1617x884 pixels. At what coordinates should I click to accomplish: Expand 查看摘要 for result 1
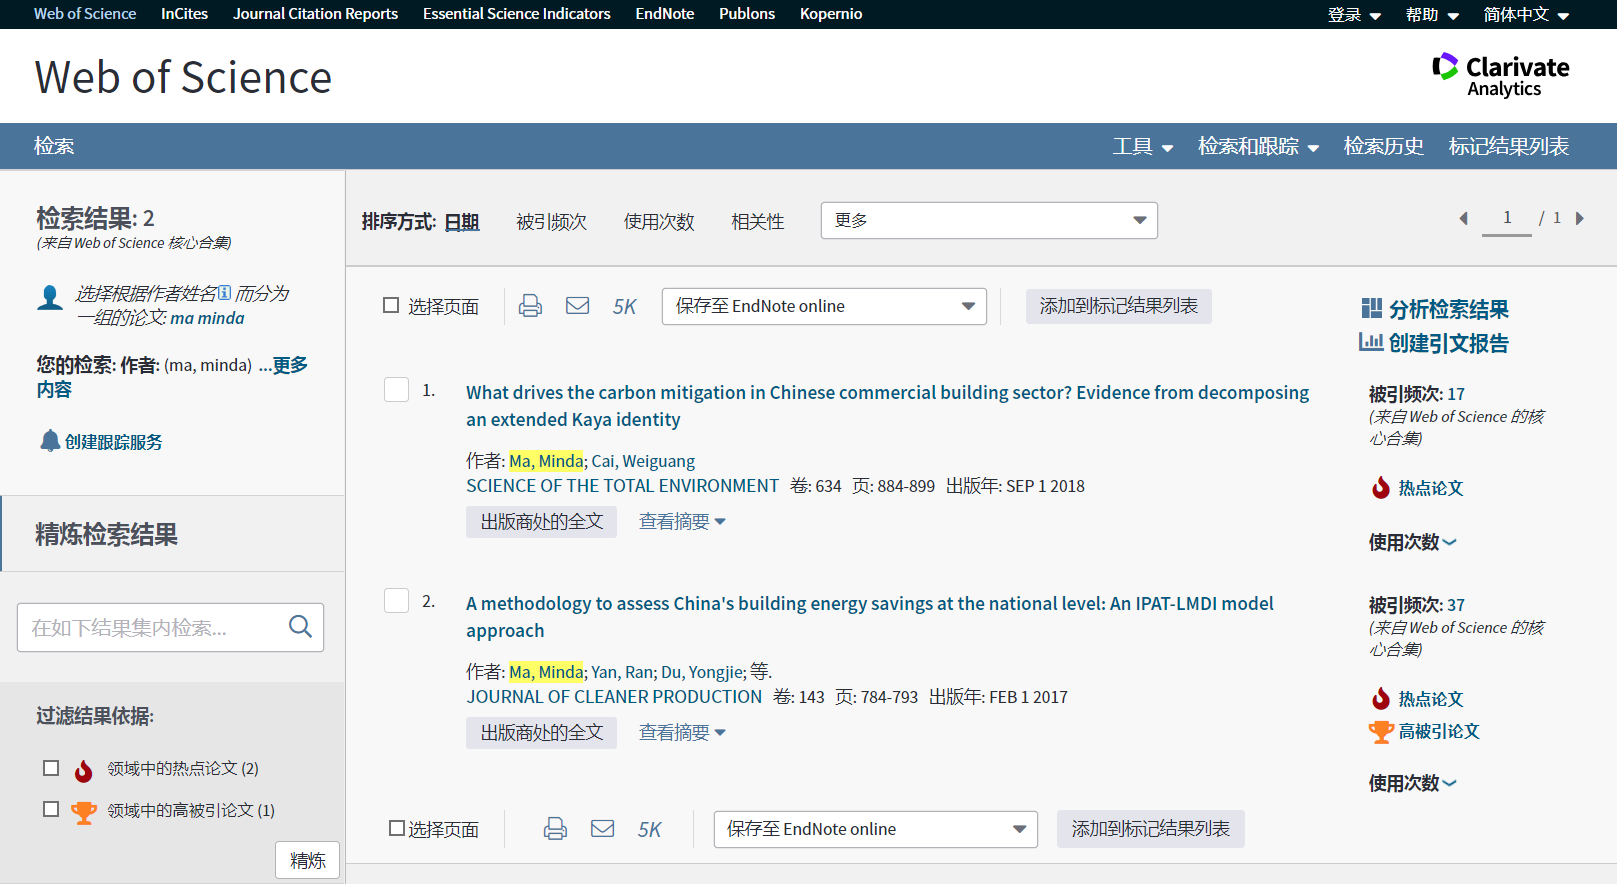(682, 521)
